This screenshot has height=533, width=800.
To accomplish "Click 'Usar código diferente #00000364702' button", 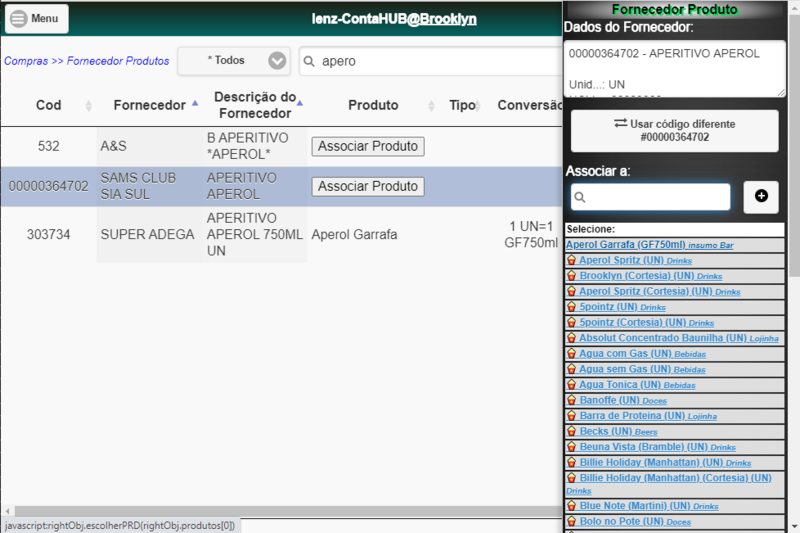I will [x=674, y=131].
